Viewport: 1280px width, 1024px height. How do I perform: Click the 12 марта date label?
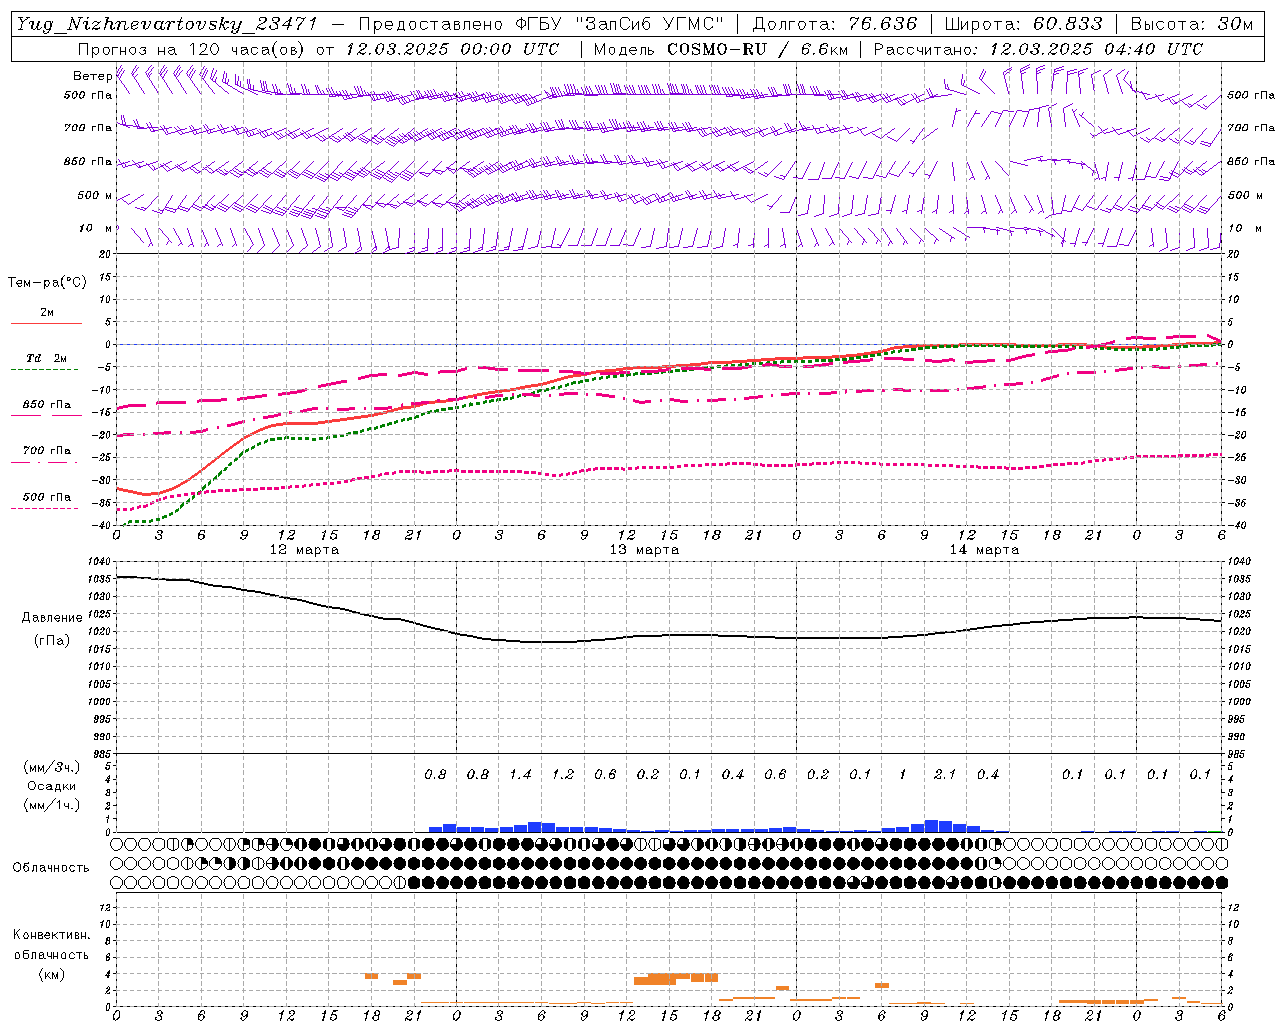tap(305, 549)
